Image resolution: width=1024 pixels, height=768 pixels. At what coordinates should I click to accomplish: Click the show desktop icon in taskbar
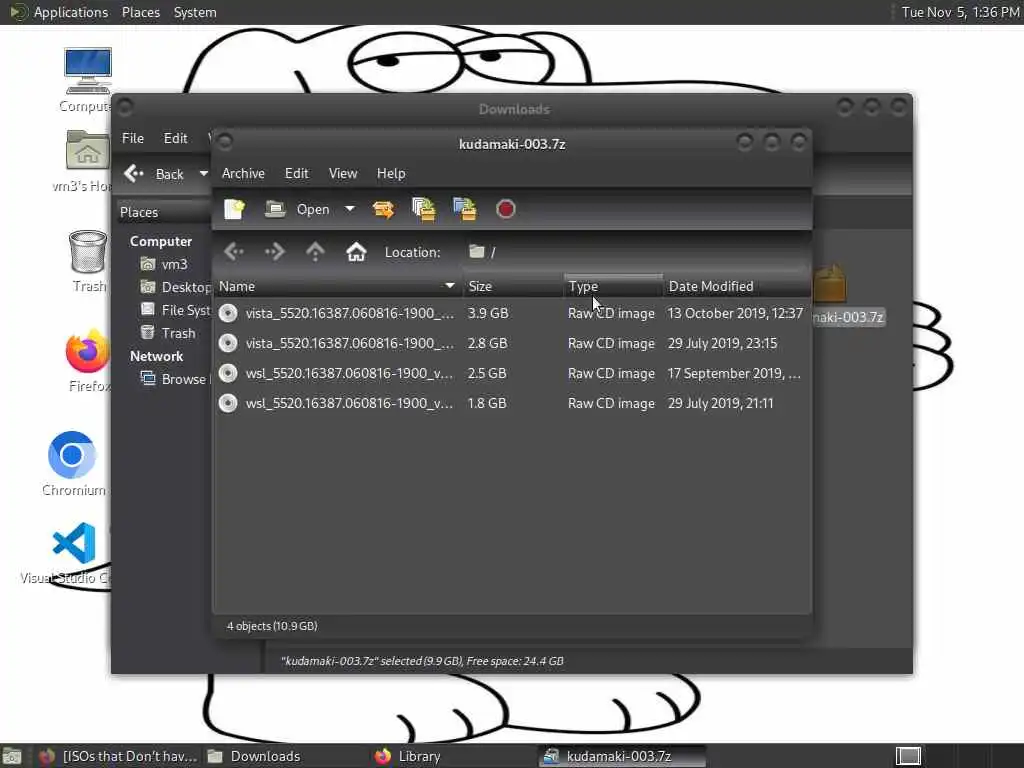click(12, 757)
